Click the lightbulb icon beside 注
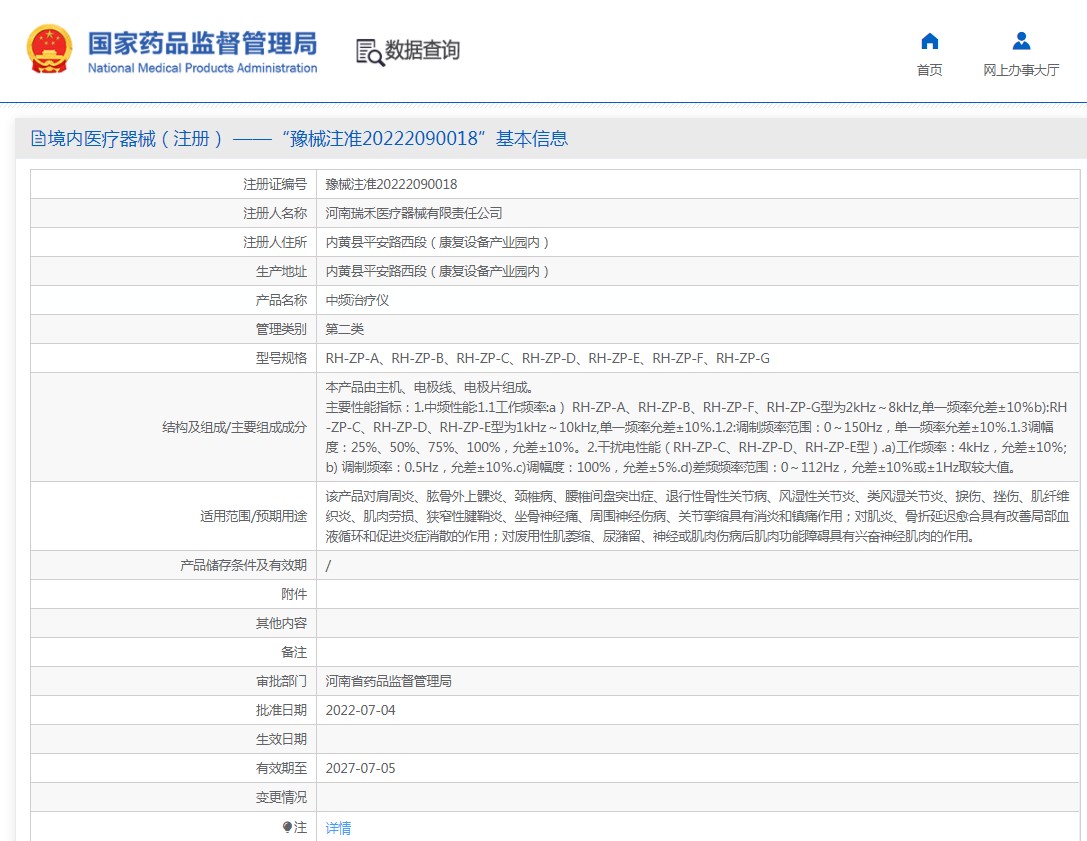1087x841 pixels. click(x=287, y=826)
